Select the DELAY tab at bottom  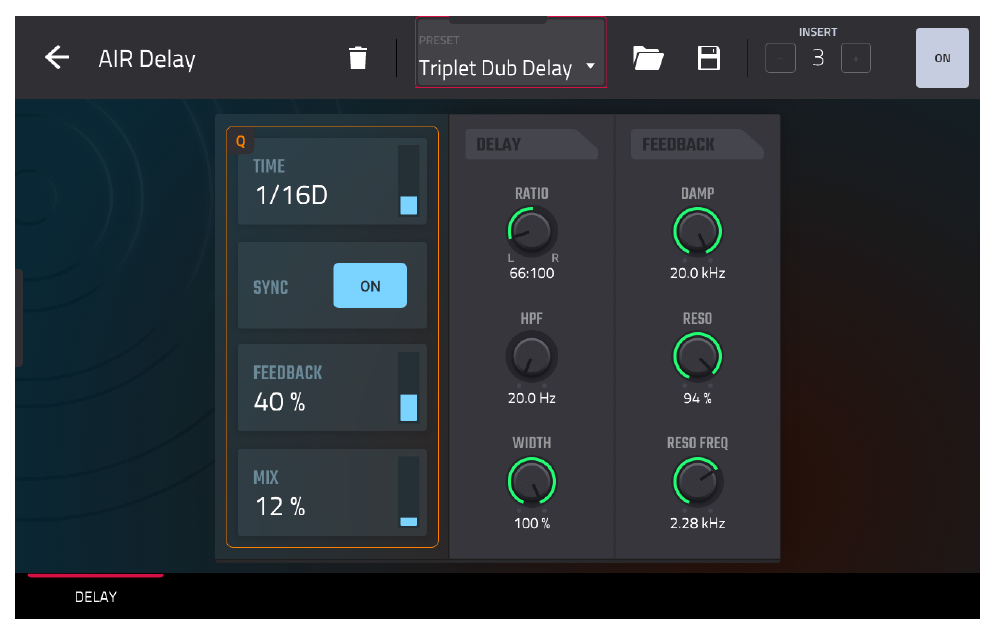click(x=96, y=596)
